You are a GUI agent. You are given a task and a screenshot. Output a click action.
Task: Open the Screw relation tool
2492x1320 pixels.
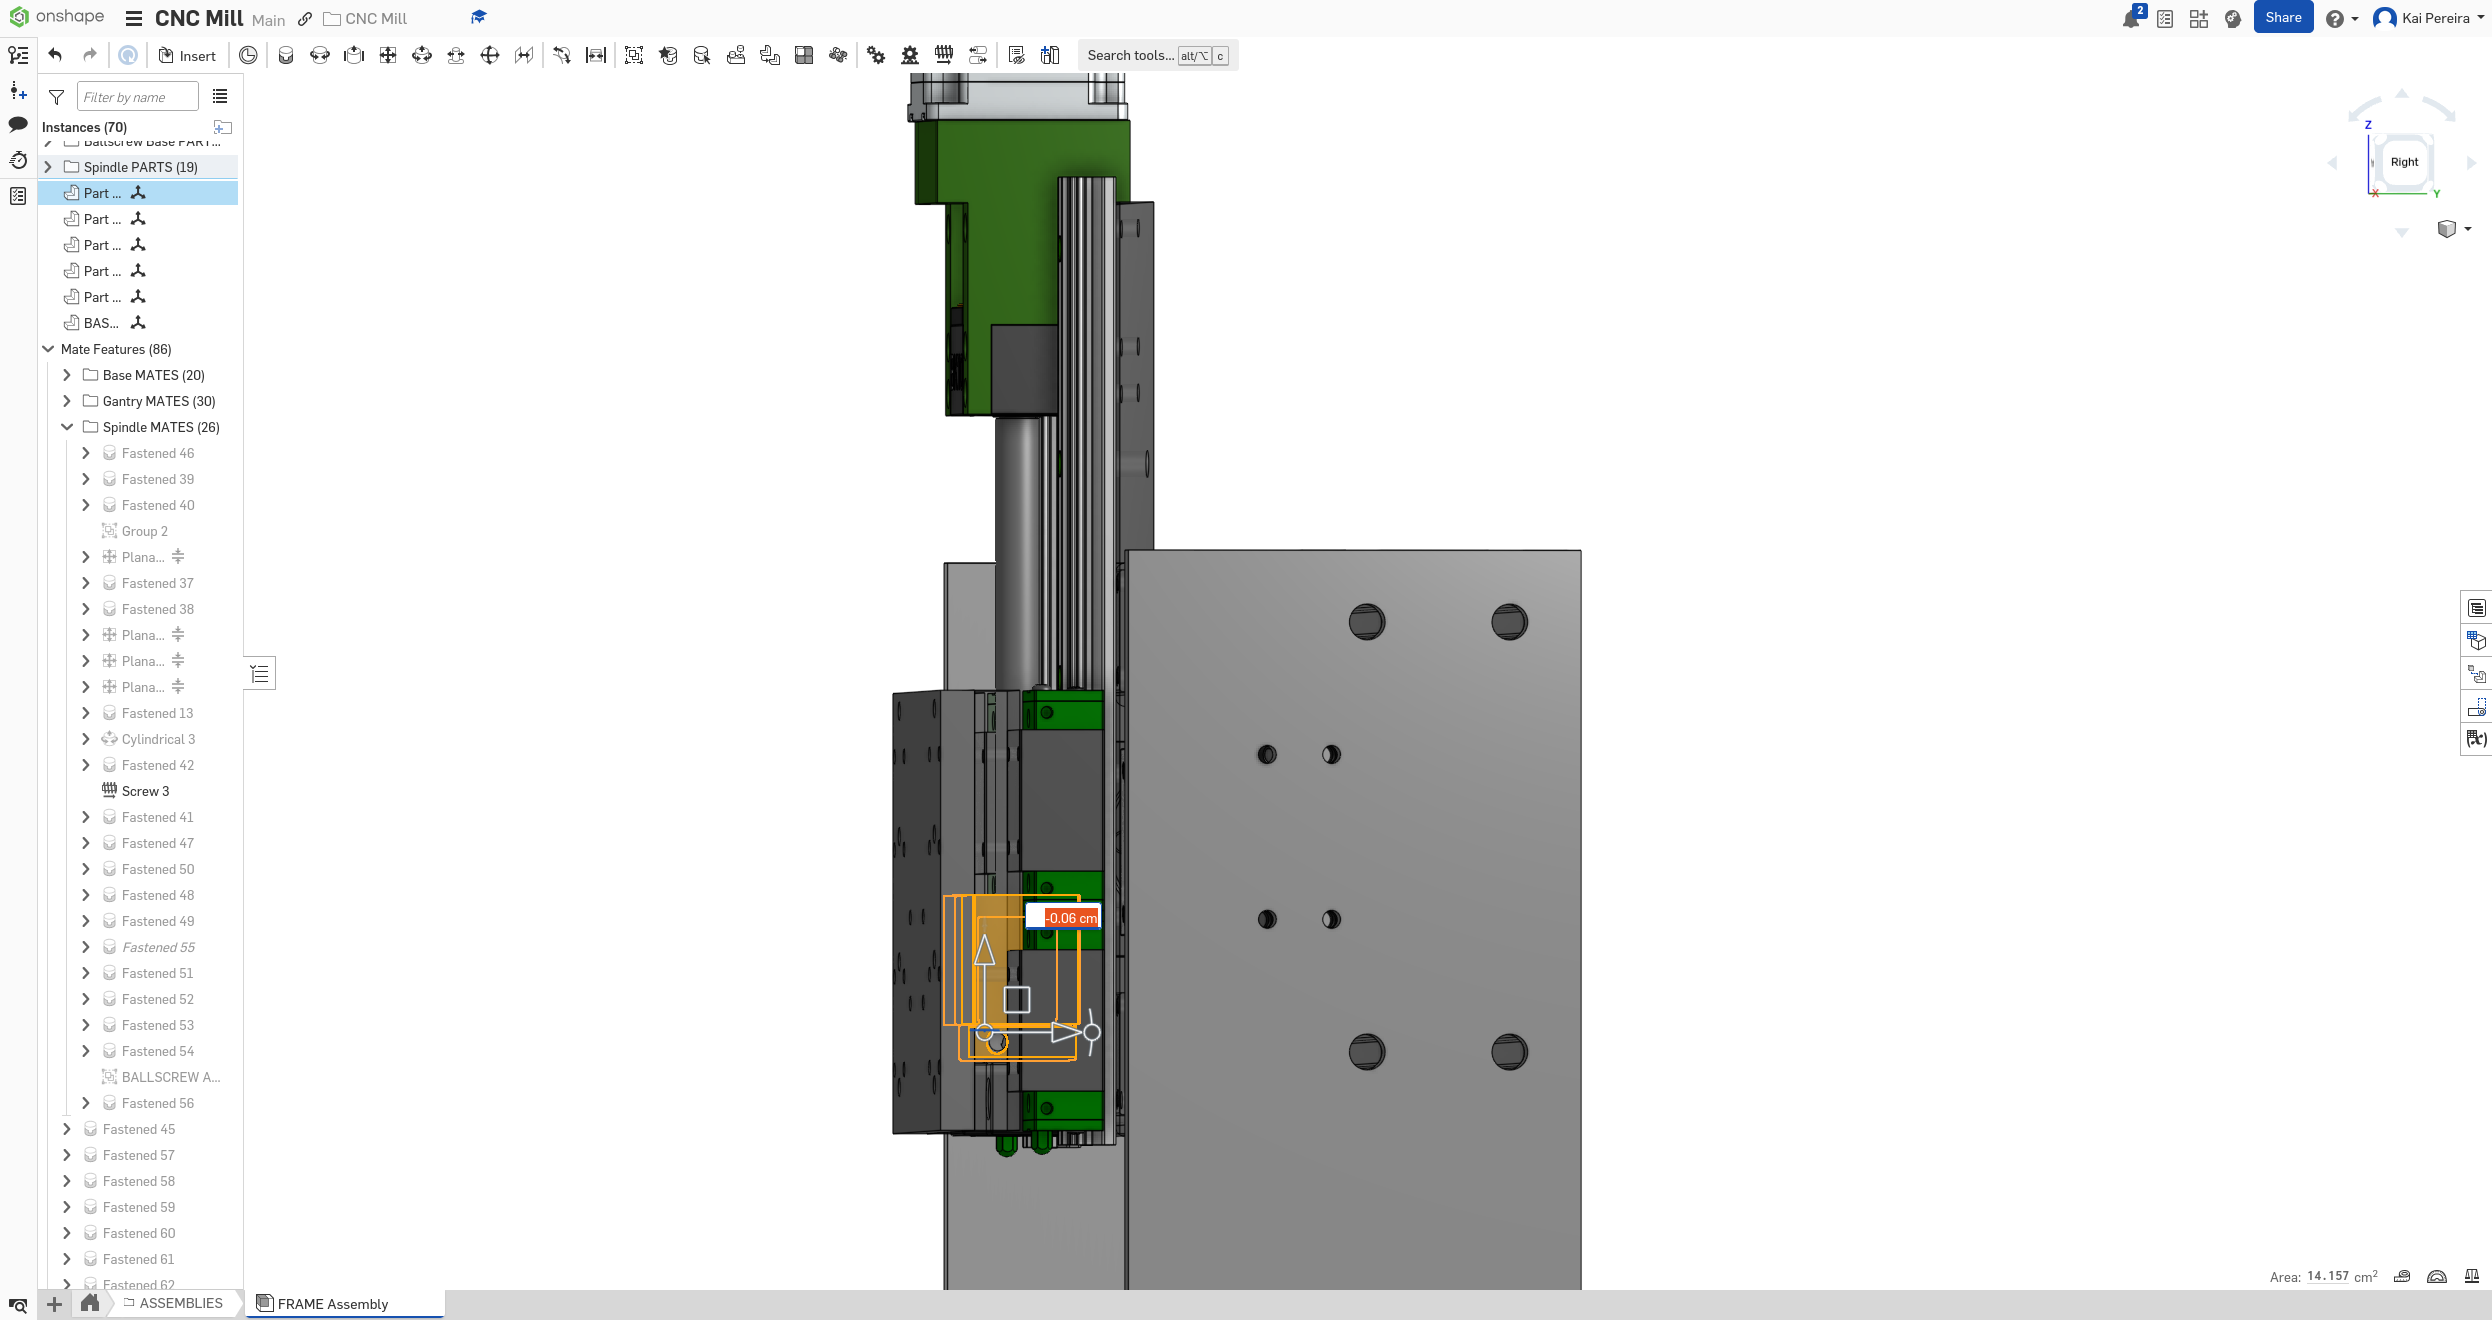[x=943, y=55]
